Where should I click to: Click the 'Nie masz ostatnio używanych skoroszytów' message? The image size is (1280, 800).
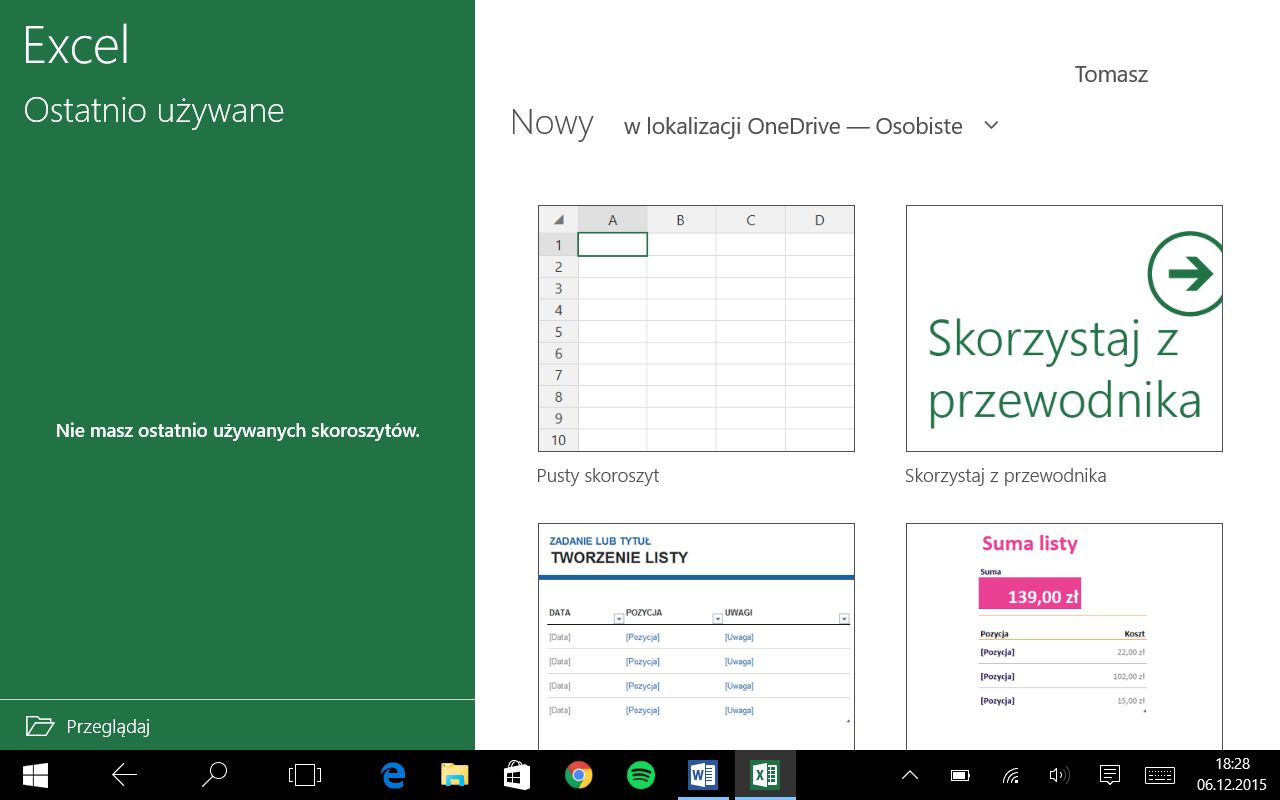(x=238, y=431)
